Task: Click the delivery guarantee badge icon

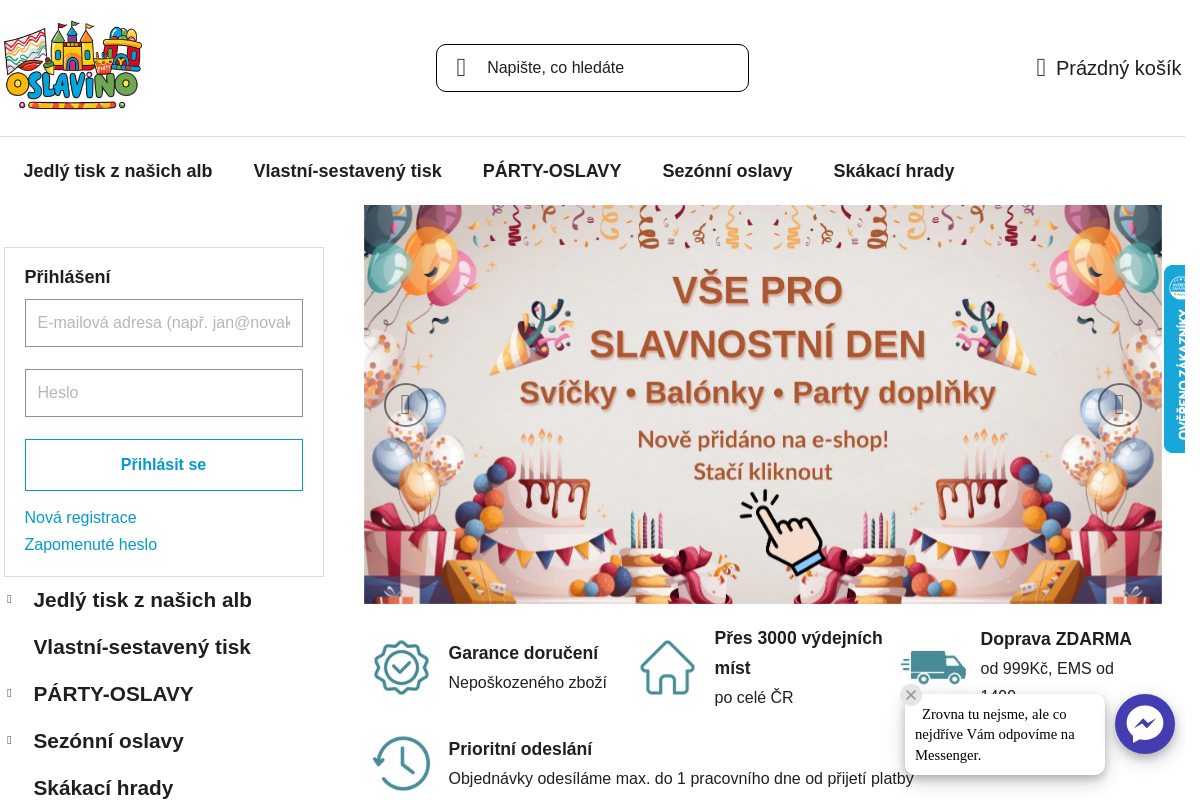Action: 401,667
